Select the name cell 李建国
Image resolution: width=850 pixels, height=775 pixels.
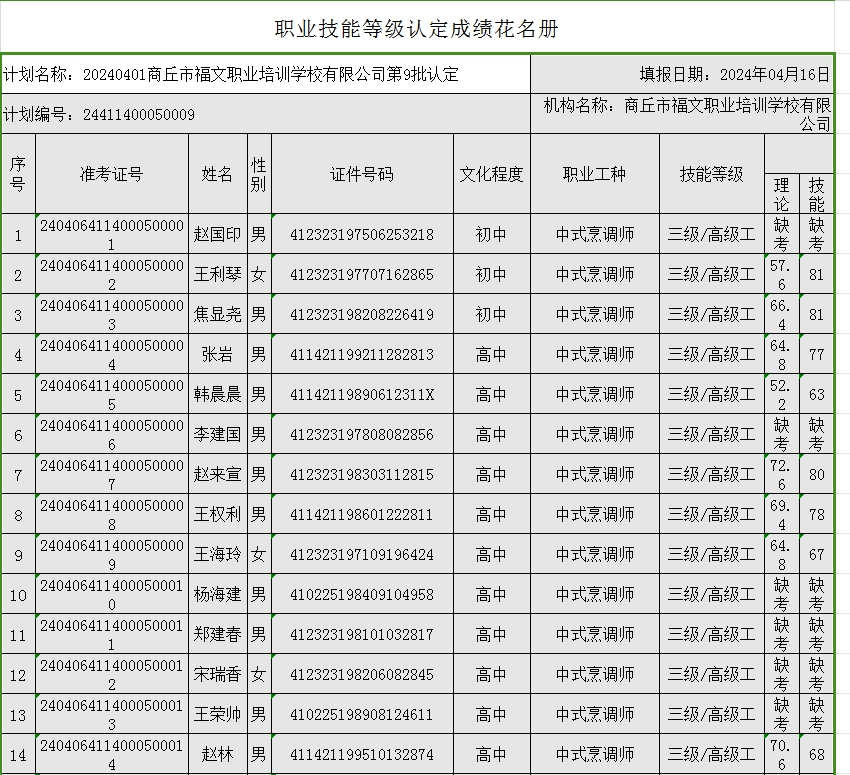[217, 434]
